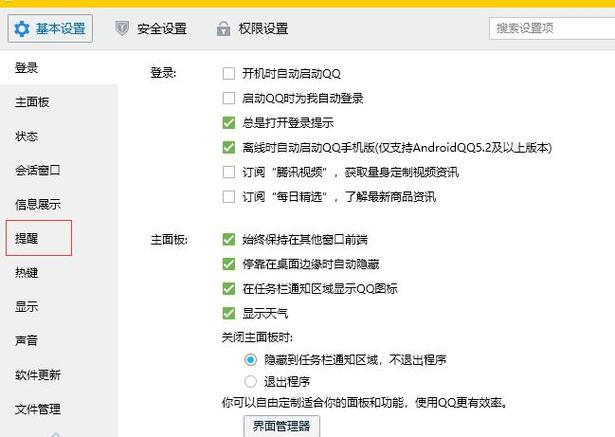Image resolution: width=615 pixels, height=437 pixels.
Task: Select 主面板 in the left sidebar
Action: click(59, 102)
